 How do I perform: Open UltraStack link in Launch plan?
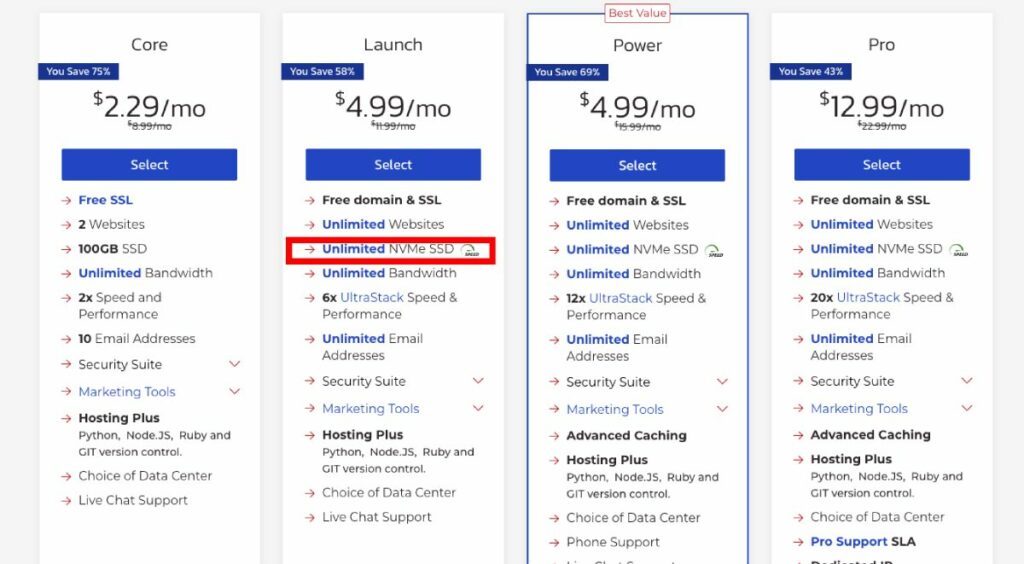coord(371,297)
